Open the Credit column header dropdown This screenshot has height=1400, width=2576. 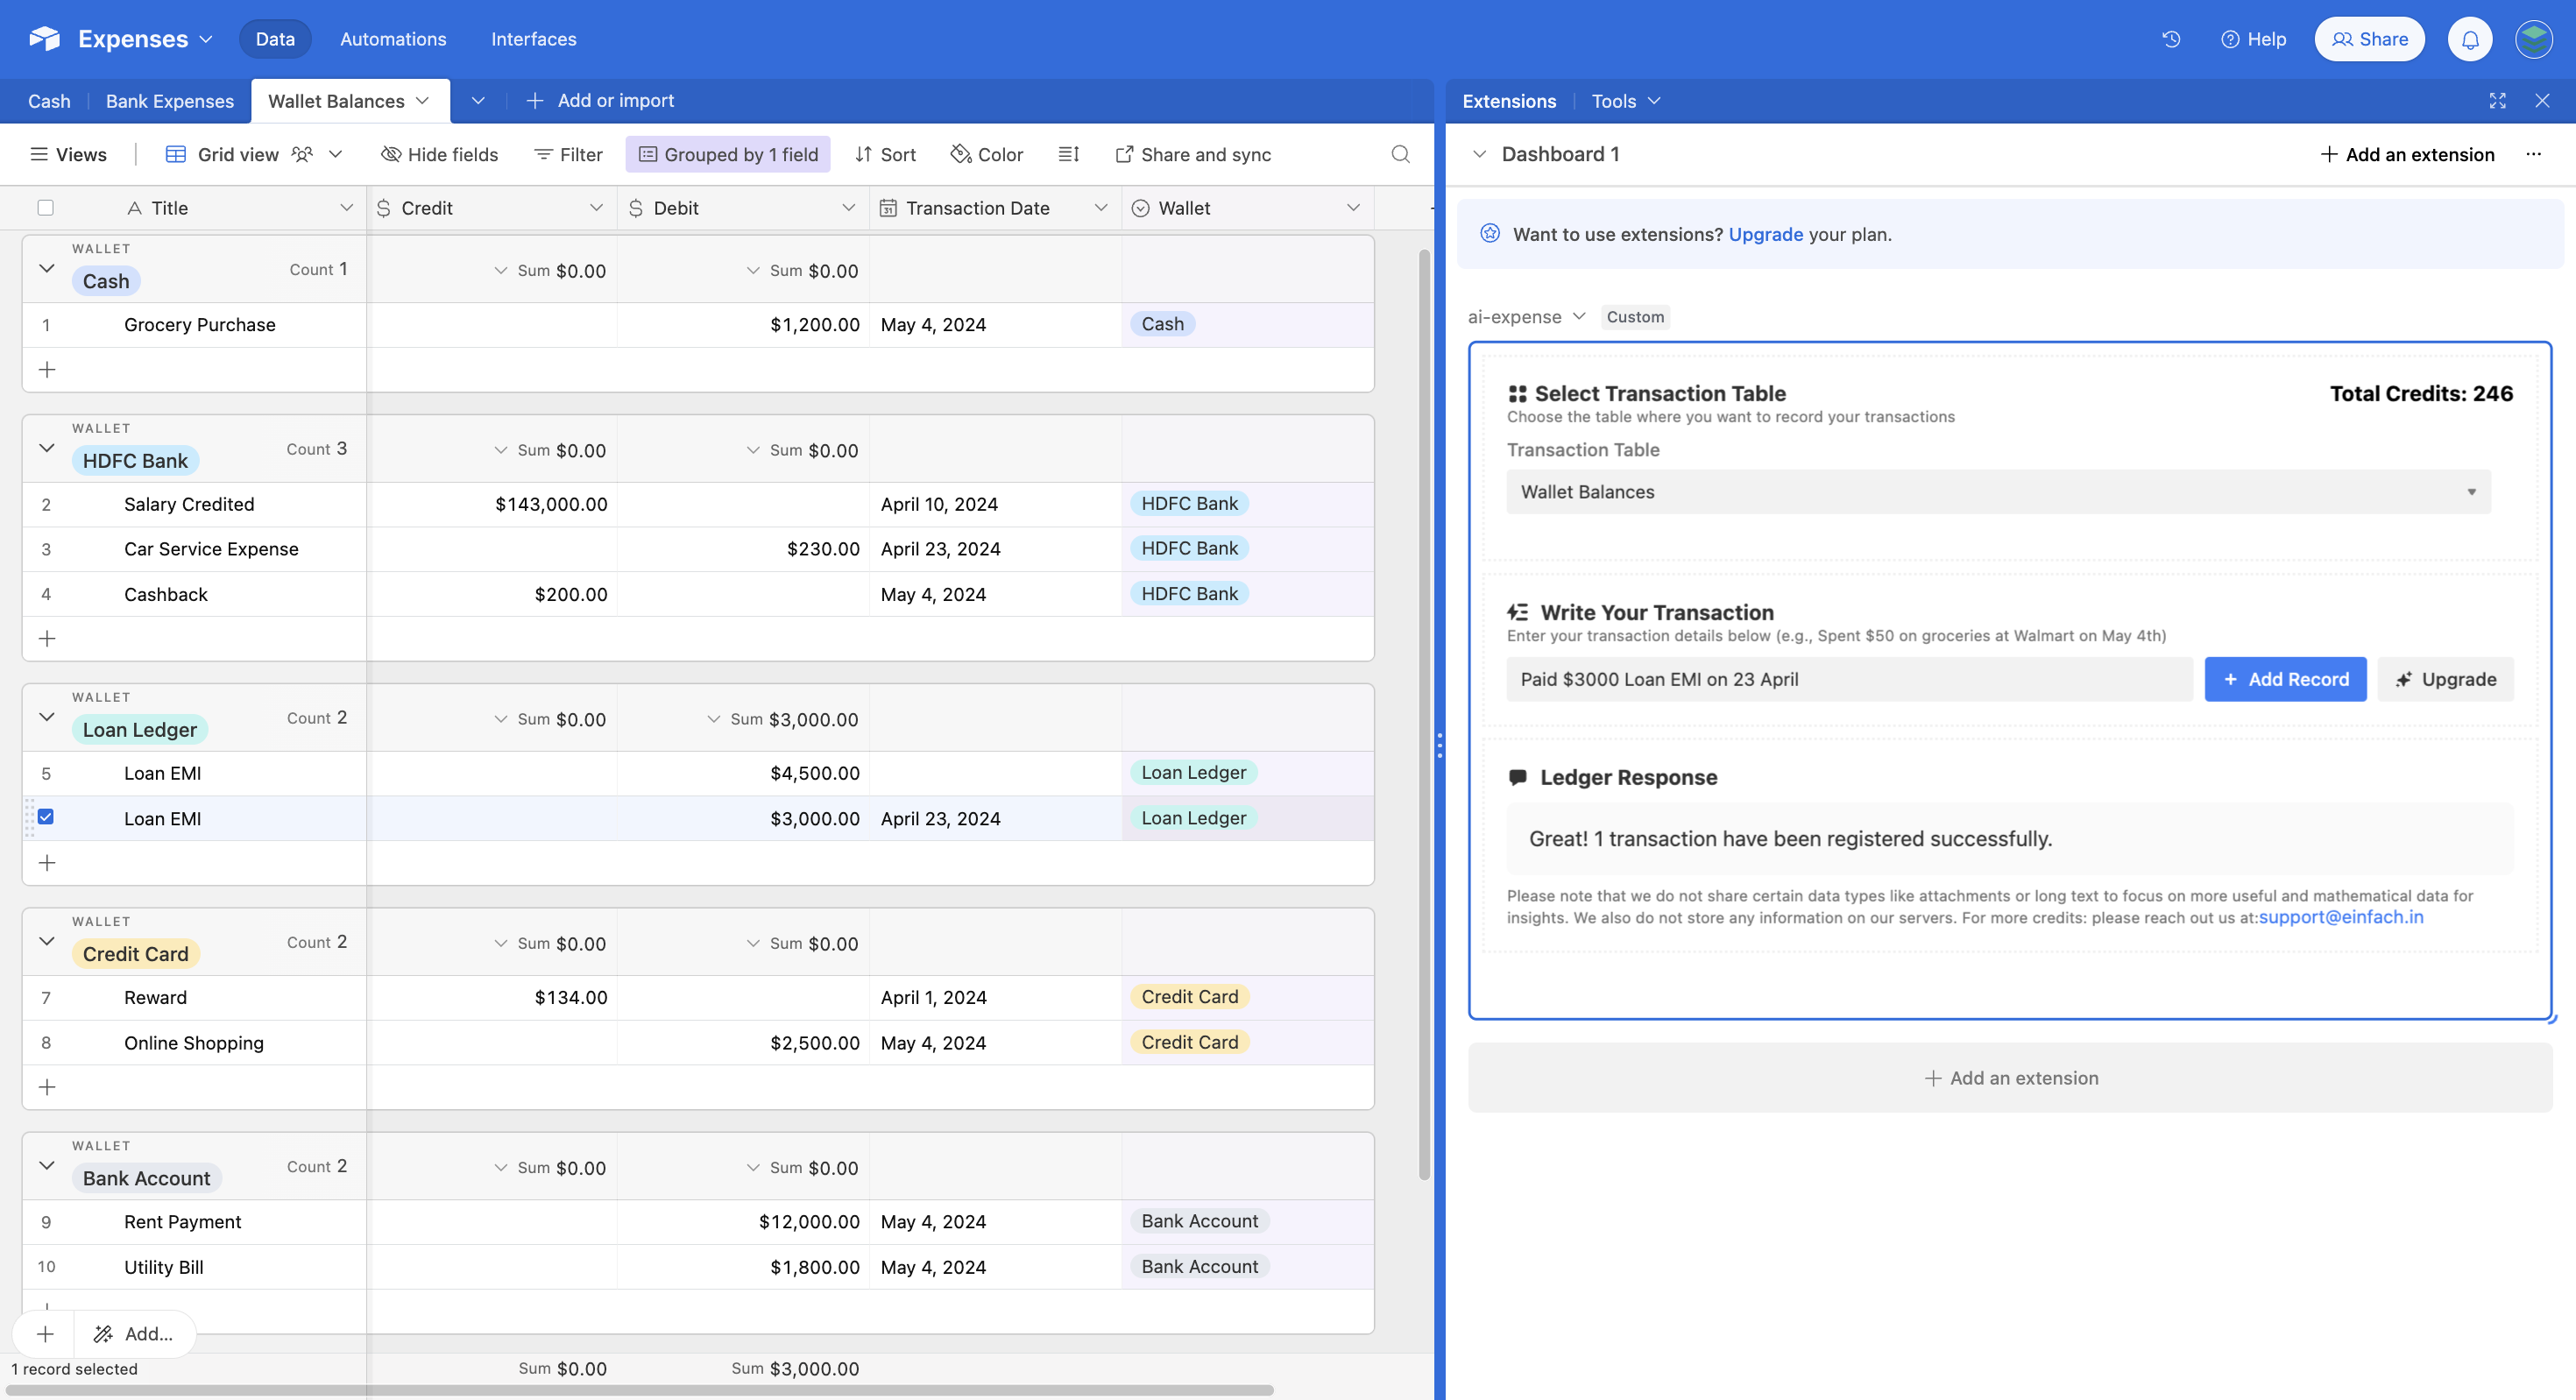[596, 208]
